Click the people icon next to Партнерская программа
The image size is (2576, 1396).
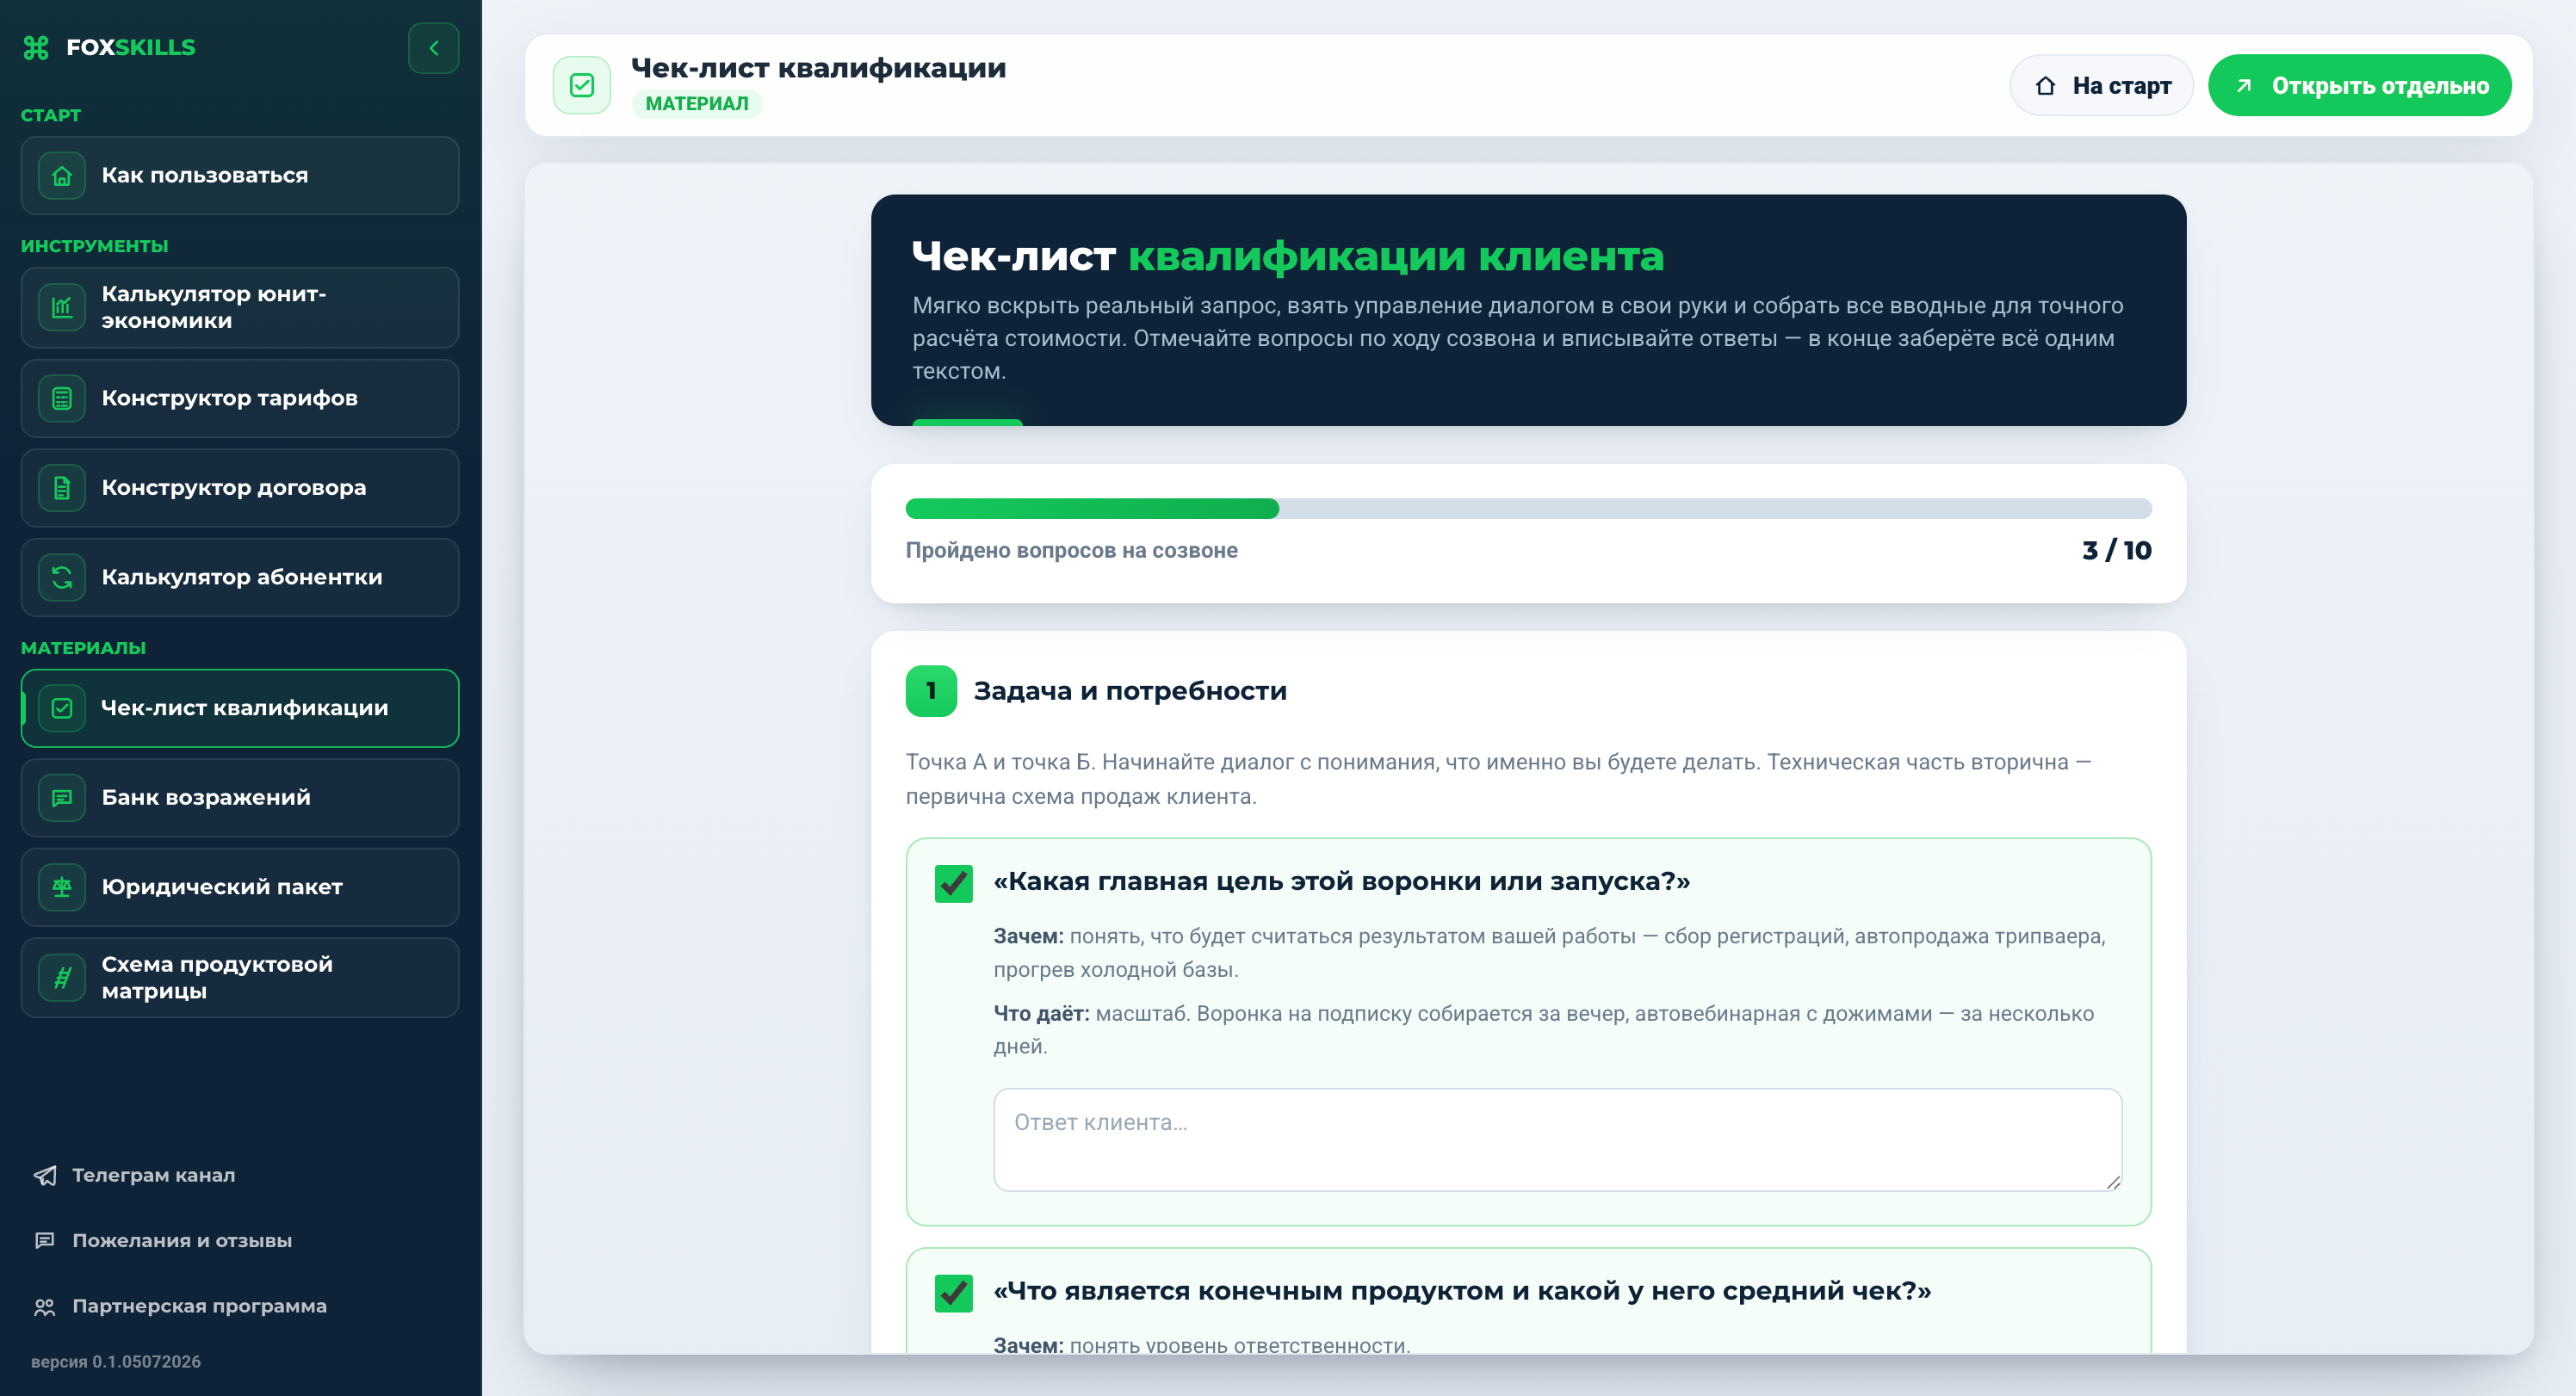click(x=44, y=1307)
